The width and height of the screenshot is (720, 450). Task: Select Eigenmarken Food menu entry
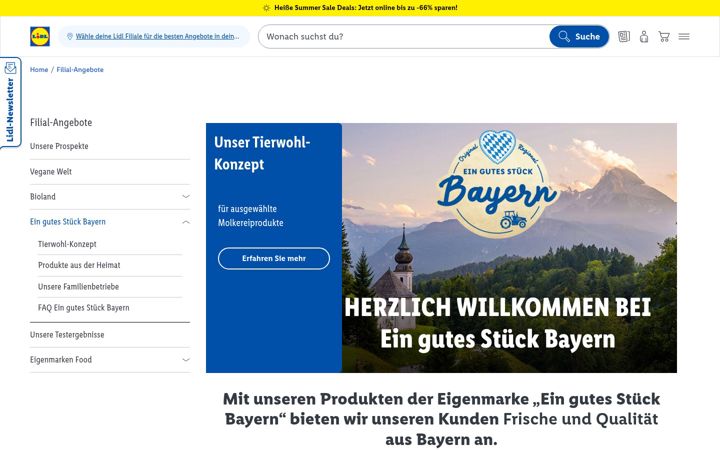[x=61, y=360]
